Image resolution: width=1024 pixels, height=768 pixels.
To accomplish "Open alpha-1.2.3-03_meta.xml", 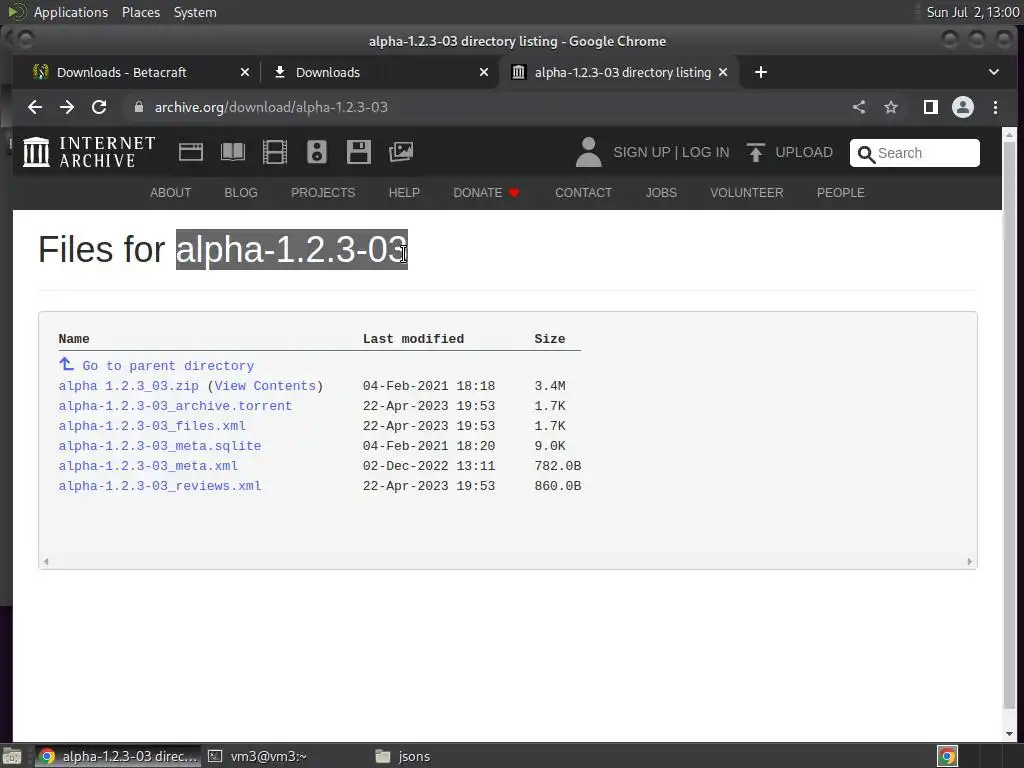I will (148, 466).
